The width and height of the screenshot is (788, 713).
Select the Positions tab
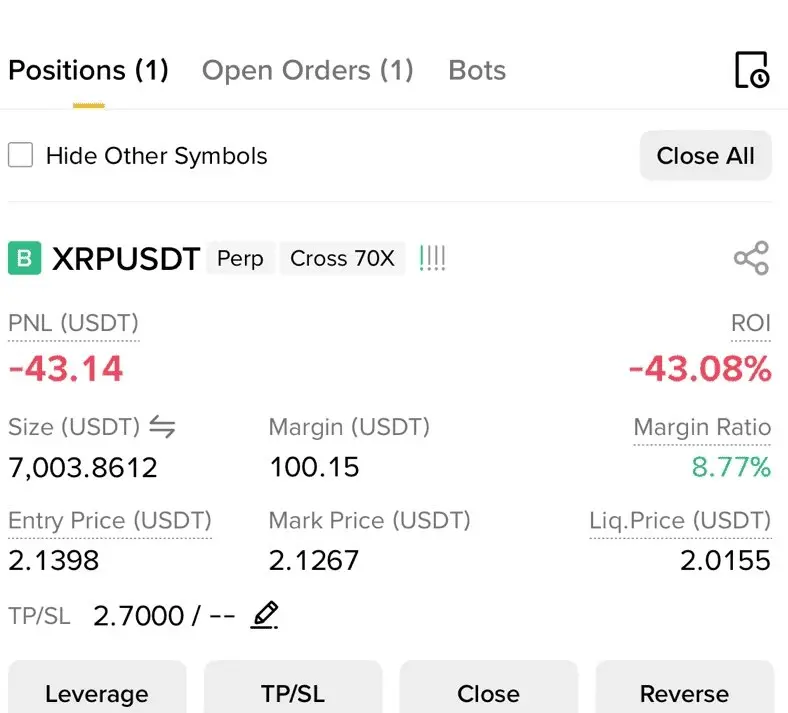[x=88, y=70]
